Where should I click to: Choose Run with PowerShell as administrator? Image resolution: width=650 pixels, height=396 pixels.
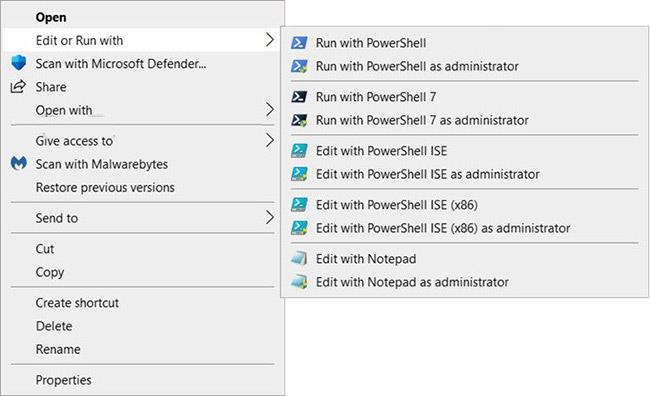tap(465, 66)
